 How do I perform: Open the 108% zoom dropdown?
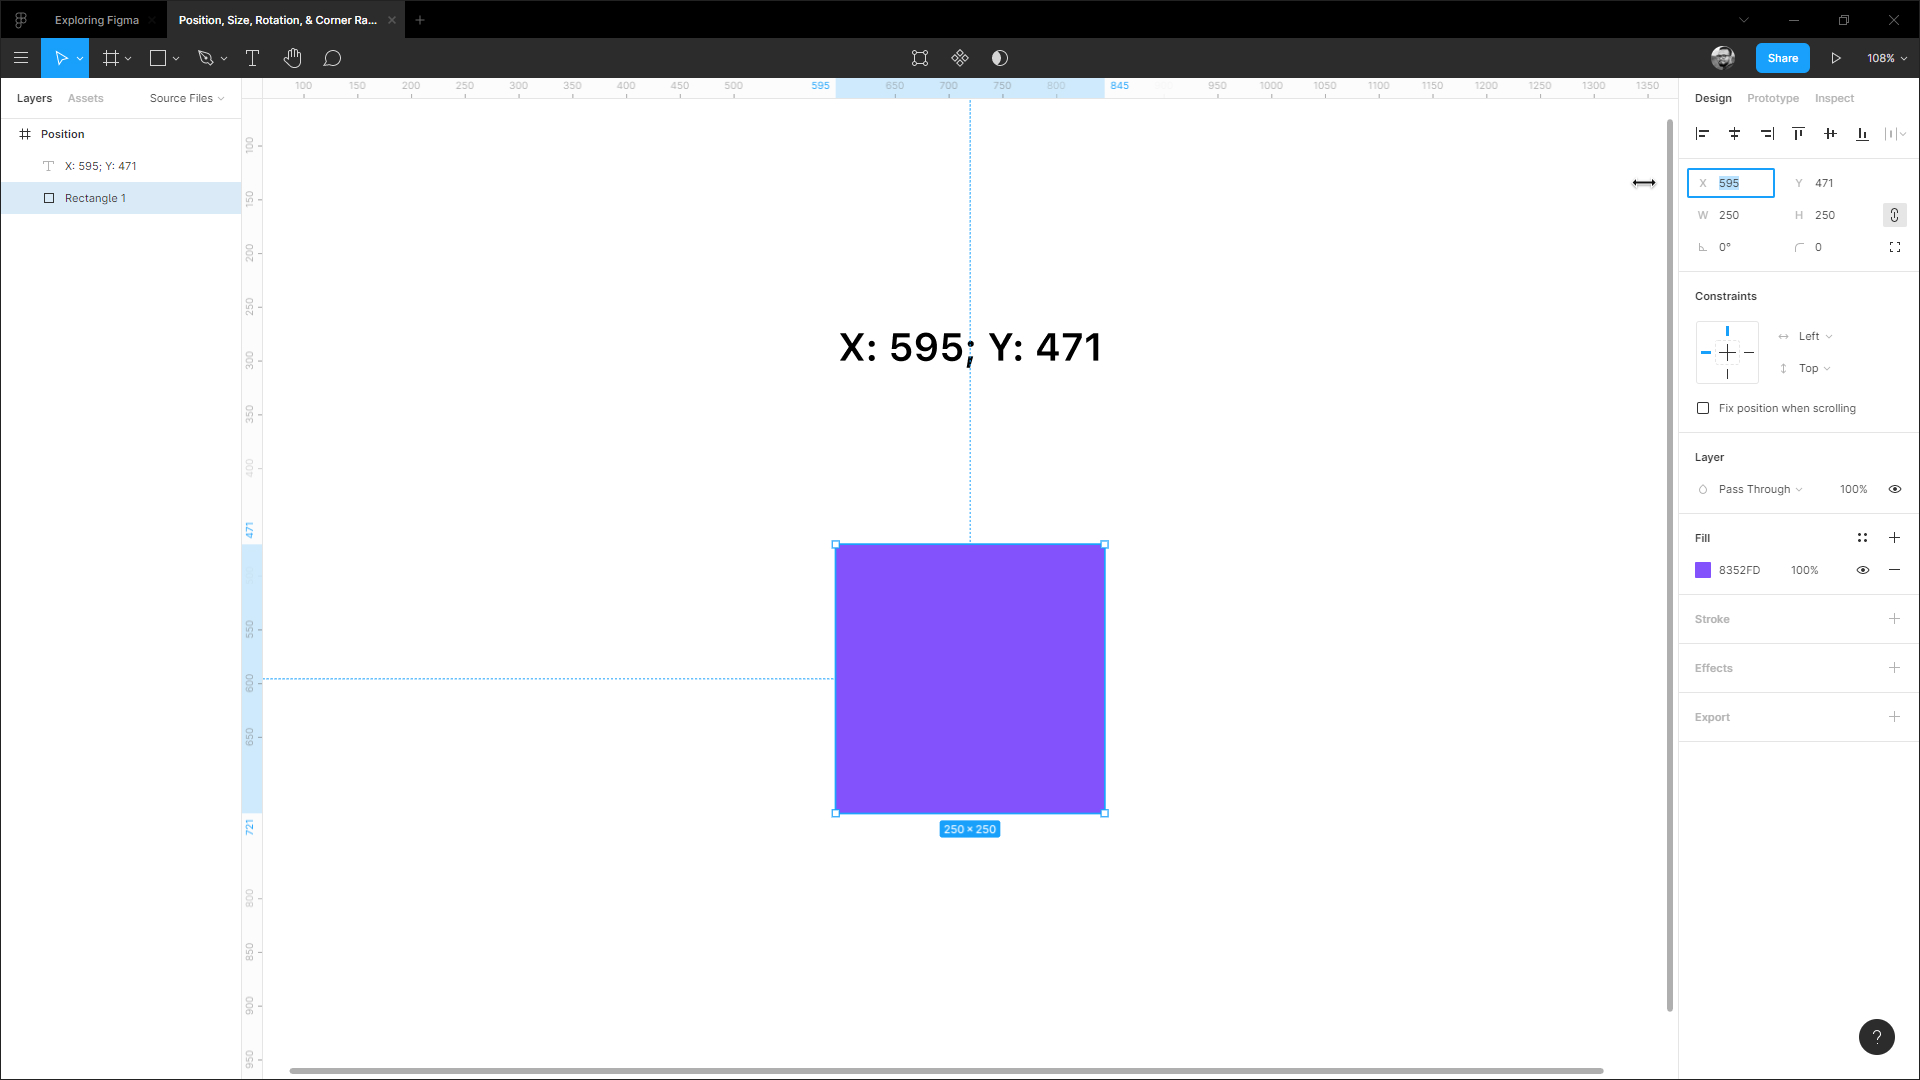pyautogui.click(x=1886, y=58)
